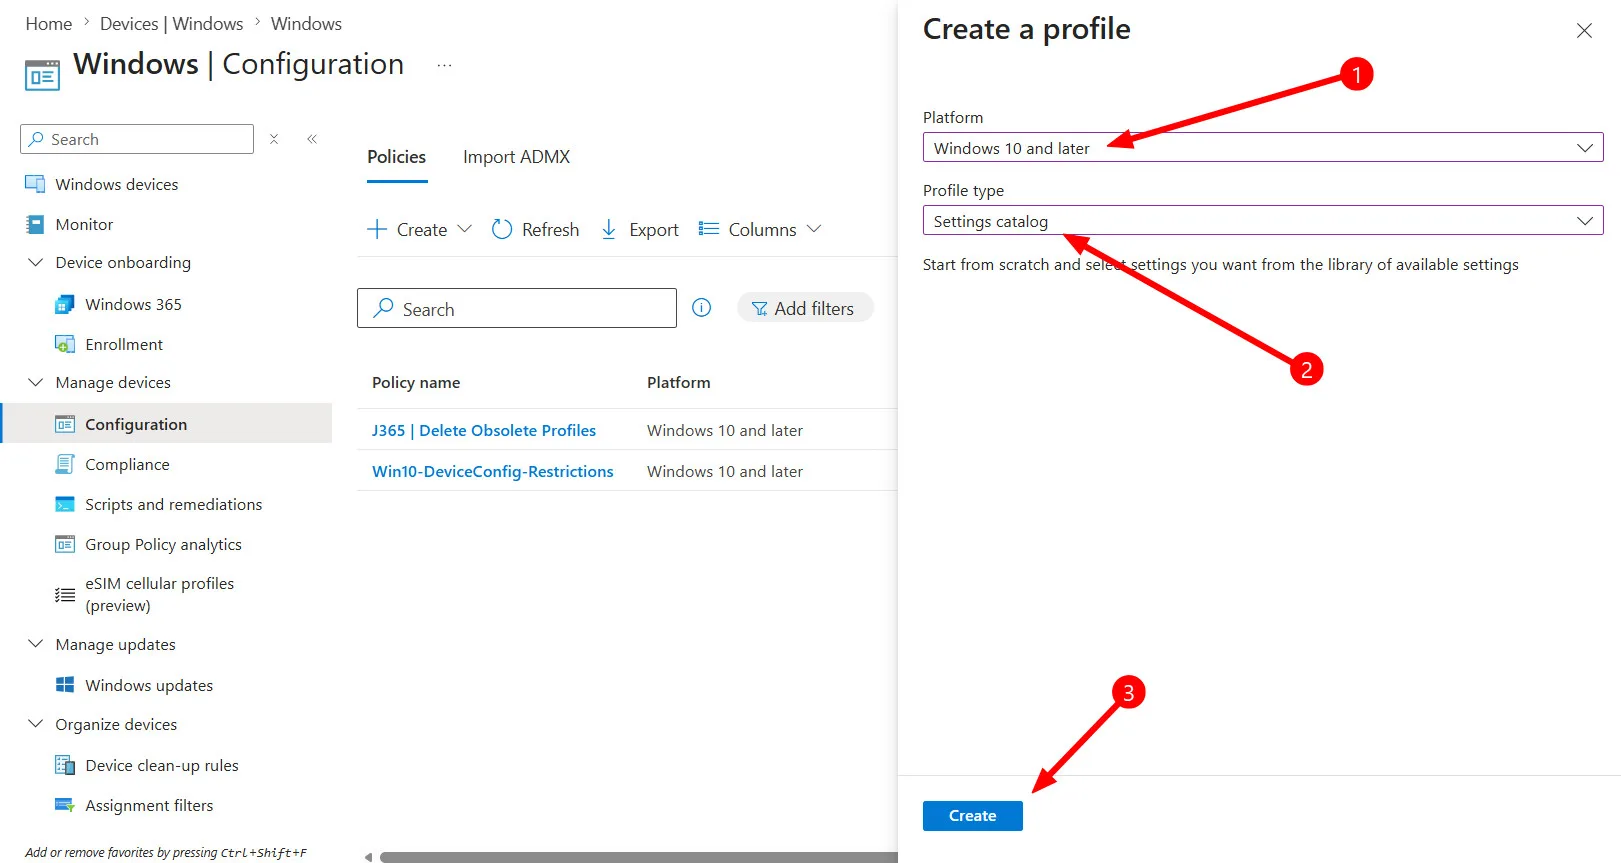Click the Assignment filters icon
The image size is (1621, 863).
click(x=65, y=805)
